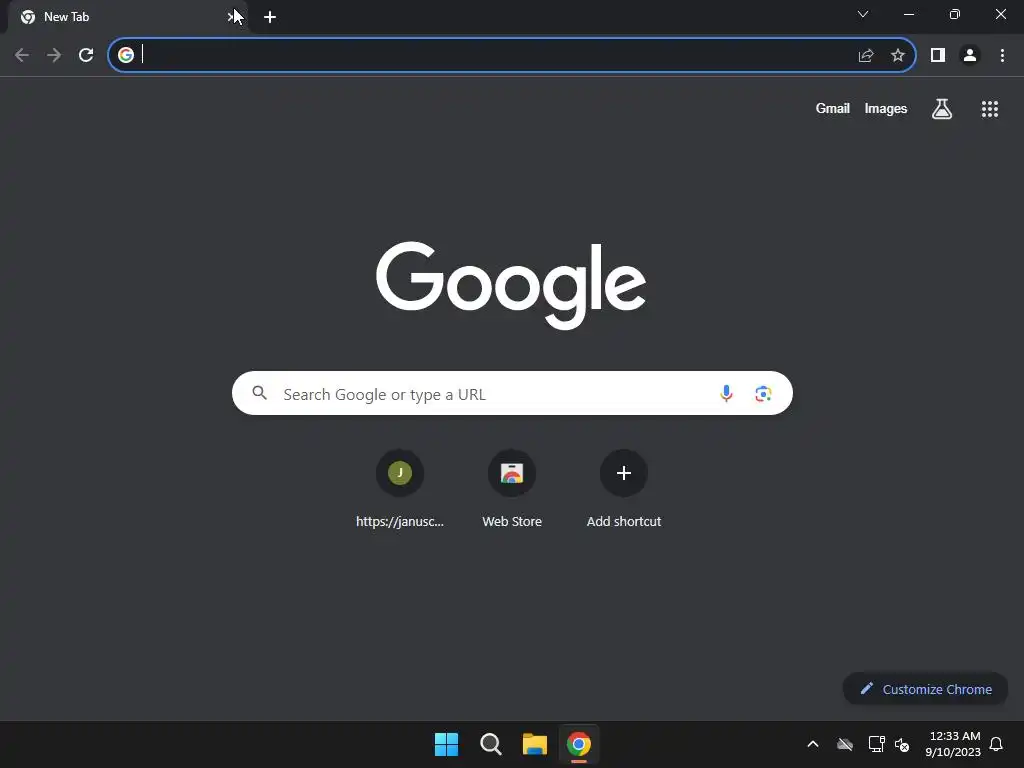Open the Chrome profile avatar menu
1024x768 pixels.
970,56
